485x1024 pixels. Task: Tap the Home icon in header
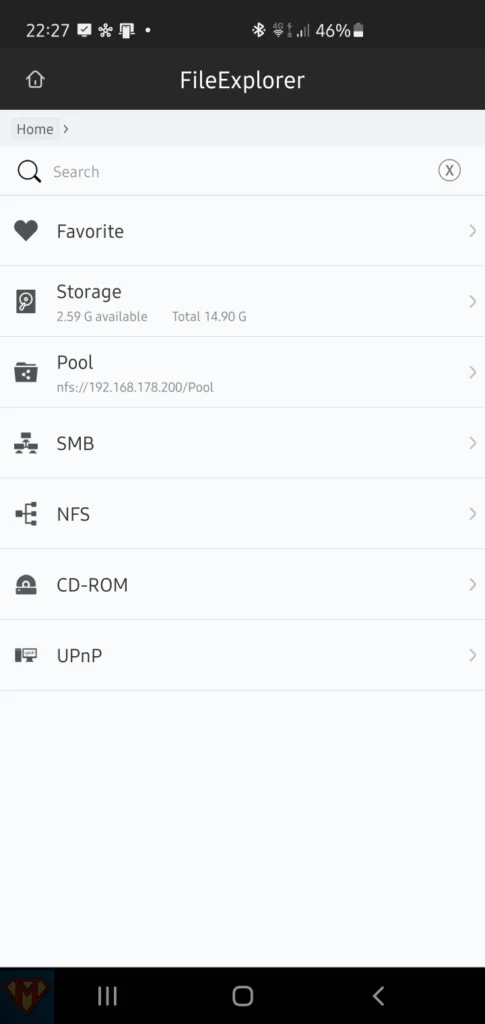pos(35,80)
